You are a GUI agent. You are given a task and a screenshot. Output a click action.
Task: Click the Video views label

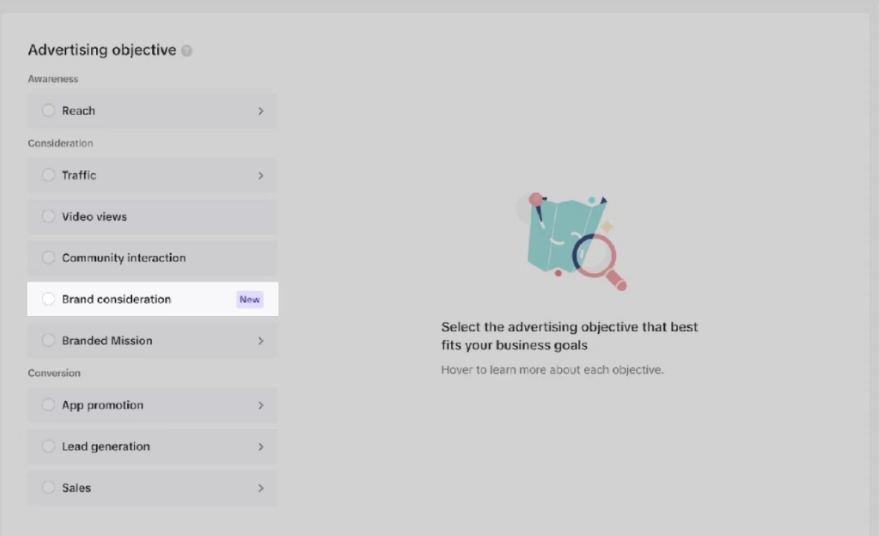(x=94, y=217)
